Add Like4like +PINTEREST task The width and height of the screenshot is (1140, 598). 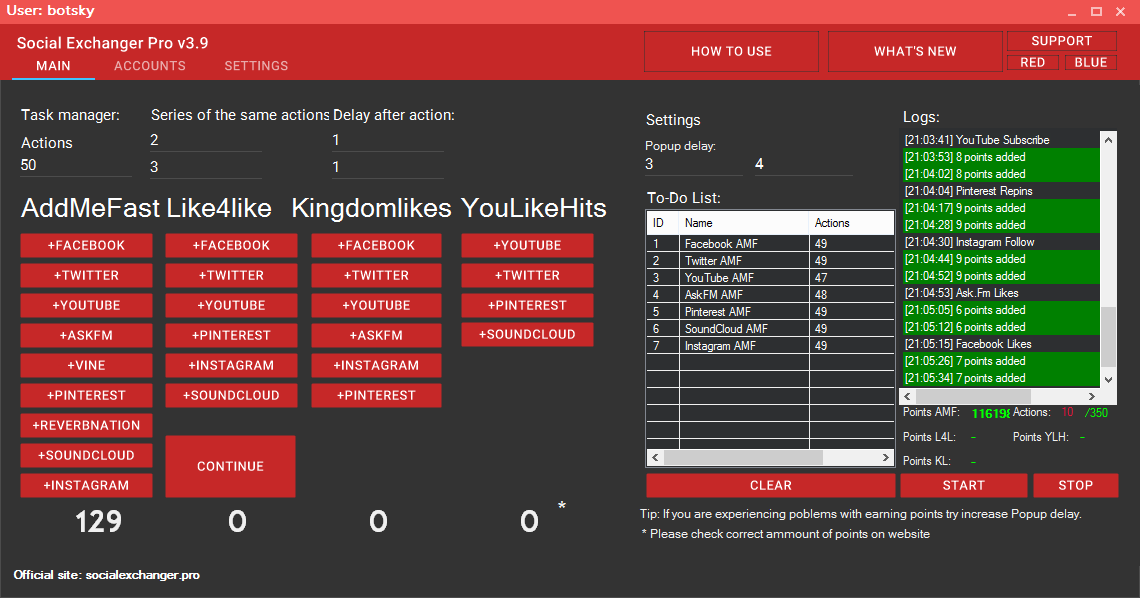click(231, 335)
